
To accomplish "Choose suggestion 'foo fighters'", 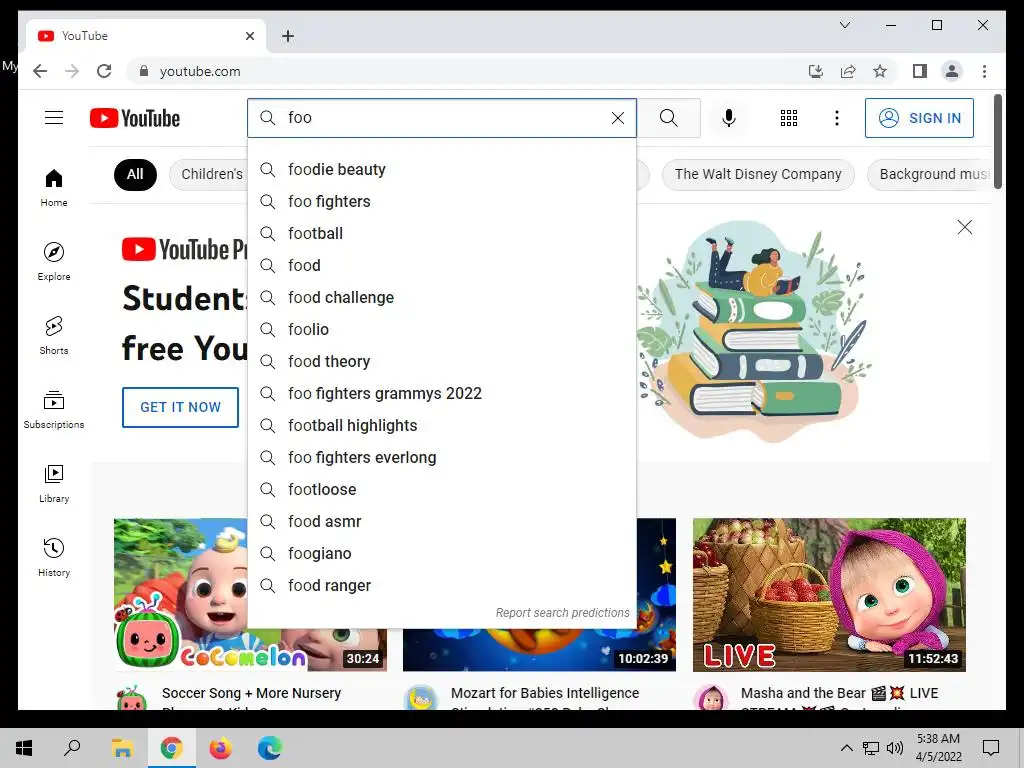I will tap(442, 202).
